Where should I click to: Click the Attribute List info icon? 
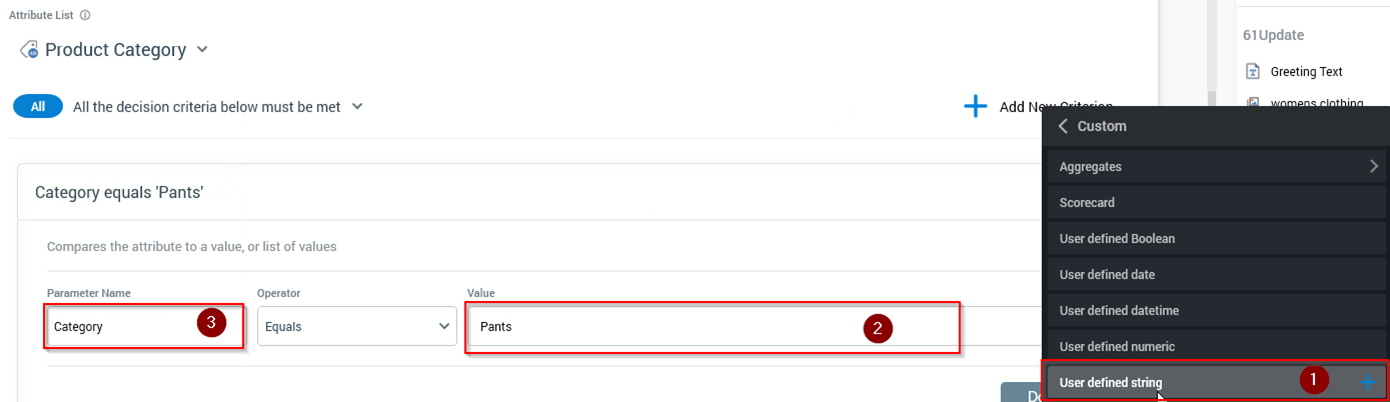(85, 15)
